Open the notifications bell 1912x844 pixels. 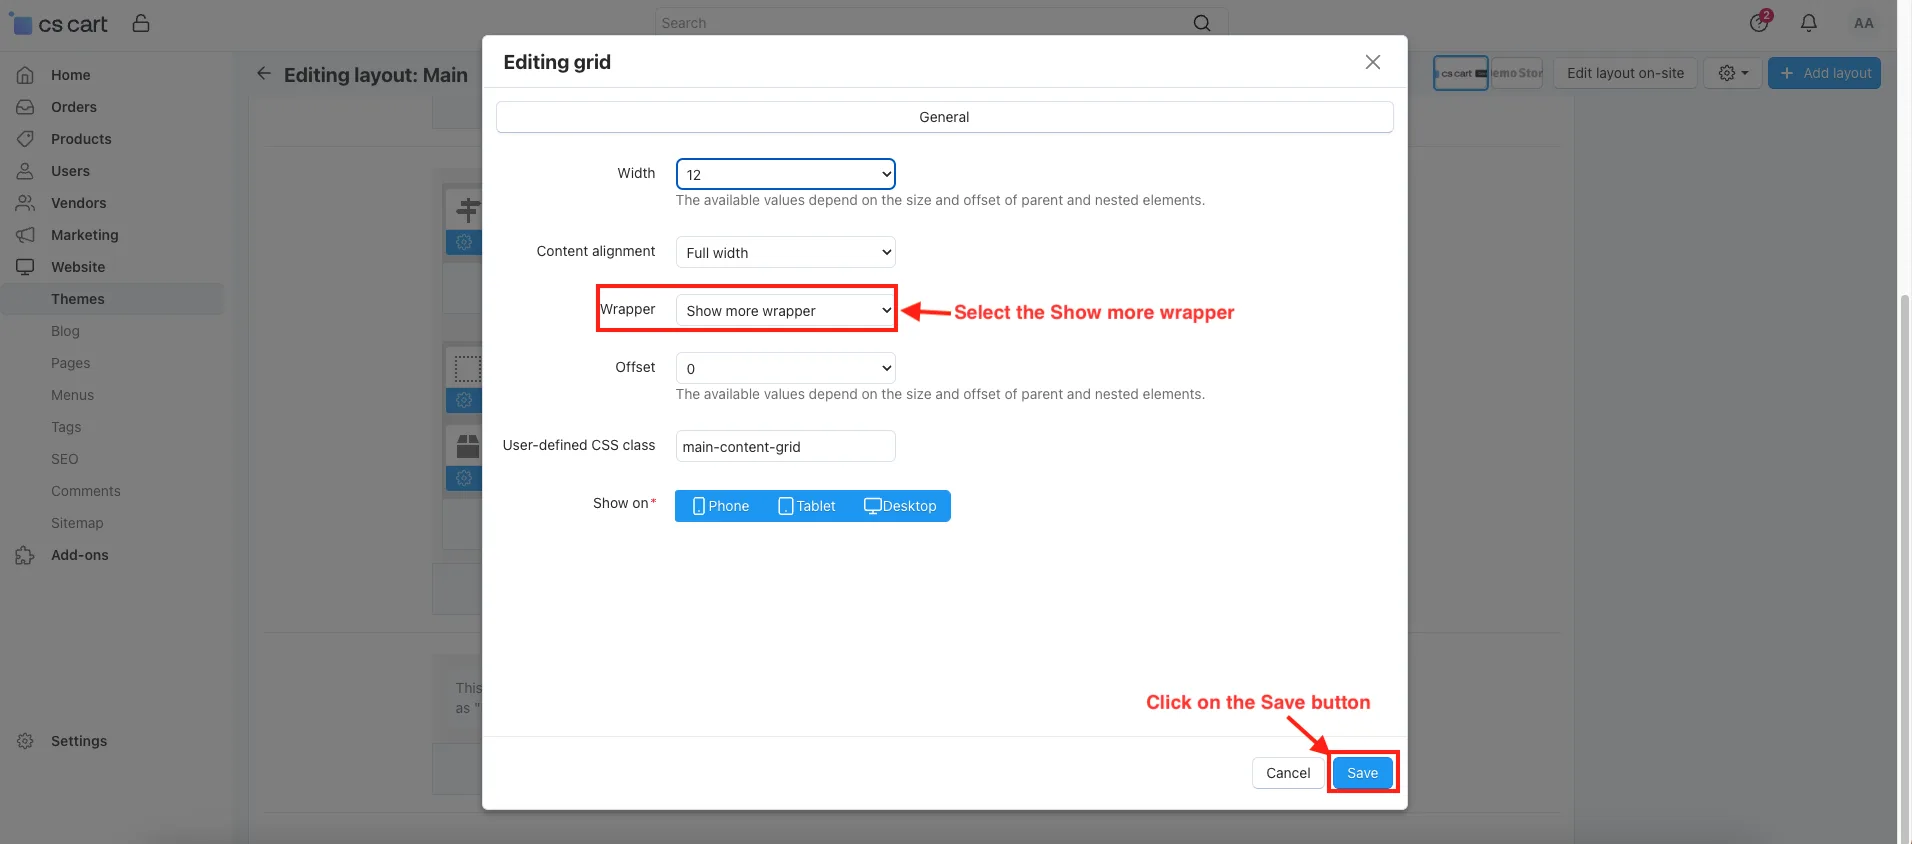click(1809, 23)
